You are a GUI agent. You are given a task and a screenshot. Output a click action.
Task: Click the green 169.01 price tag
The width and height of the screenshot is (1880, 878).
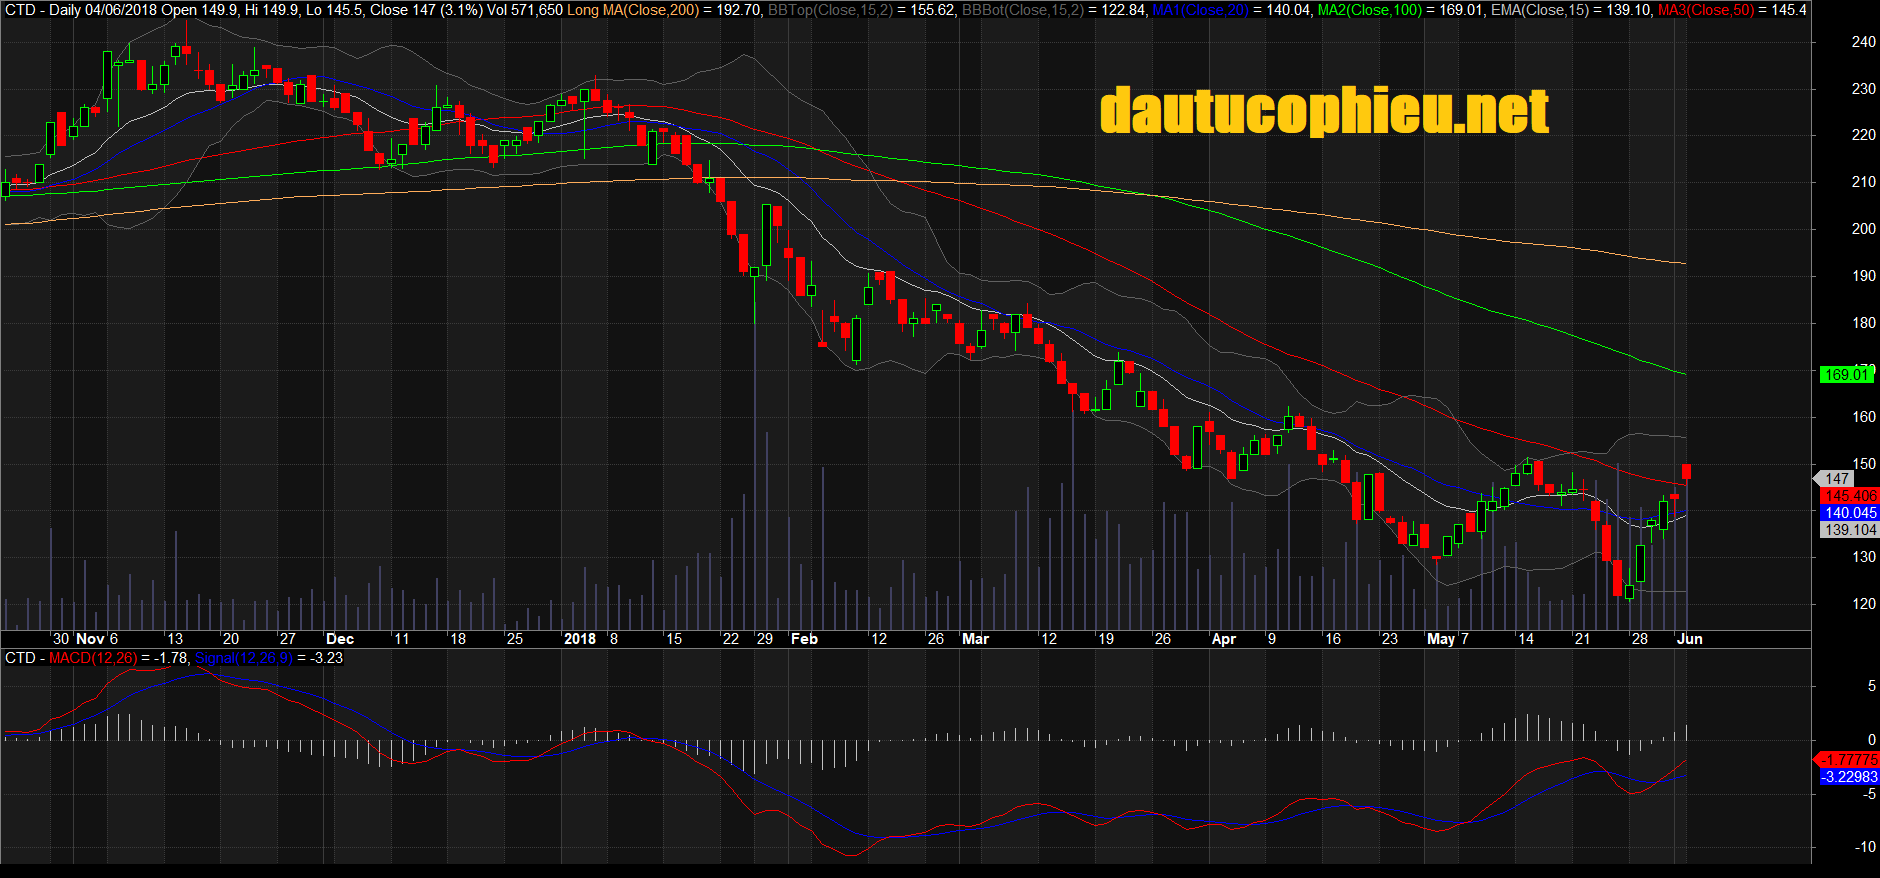point(1845,374)
